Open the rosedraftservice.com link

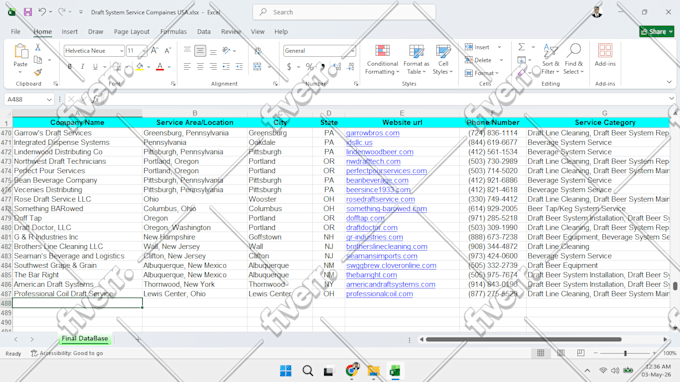click(x=380, y=199)
